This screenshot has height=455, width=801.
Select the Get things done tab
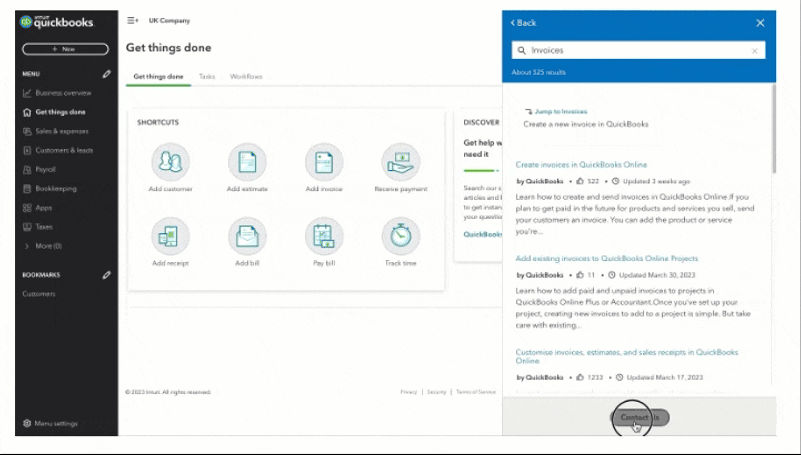[158, 77]
